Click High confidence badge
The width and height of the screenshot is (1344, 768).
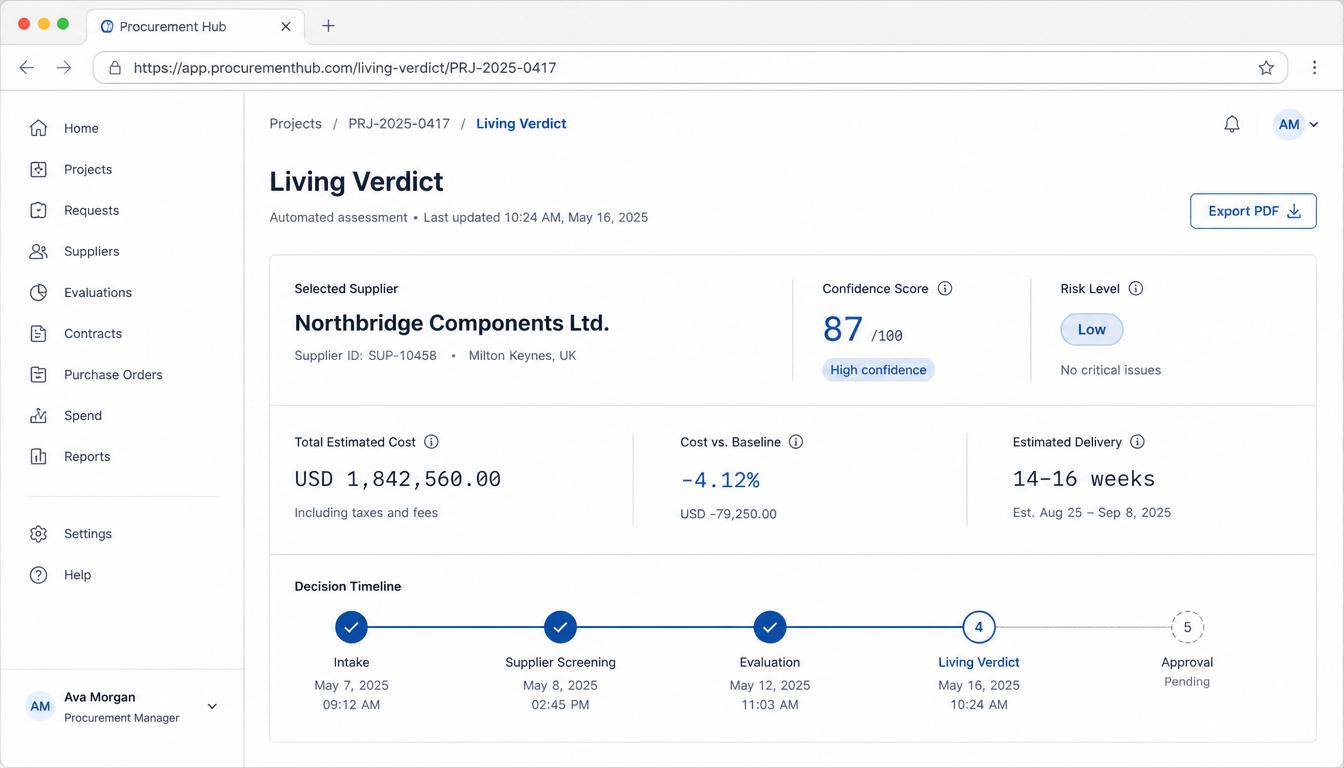point(878,370)
